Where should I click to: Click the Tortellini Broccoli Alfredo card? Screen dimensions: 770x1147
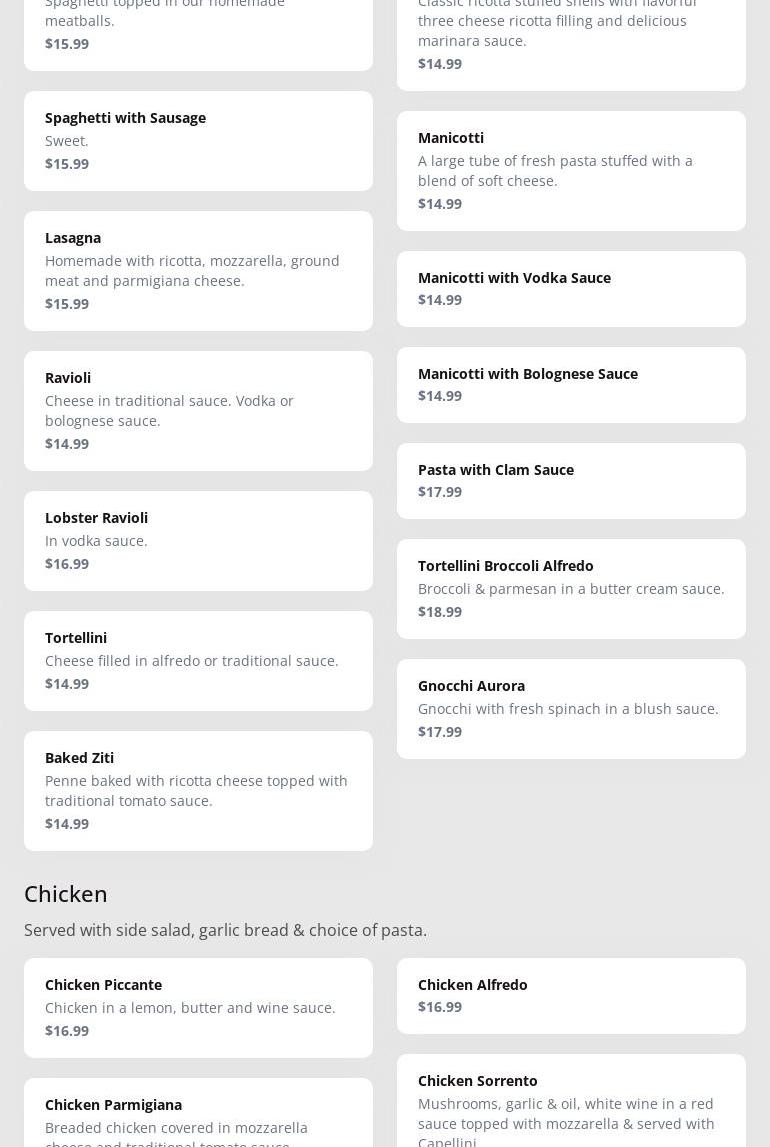[571, 588]
